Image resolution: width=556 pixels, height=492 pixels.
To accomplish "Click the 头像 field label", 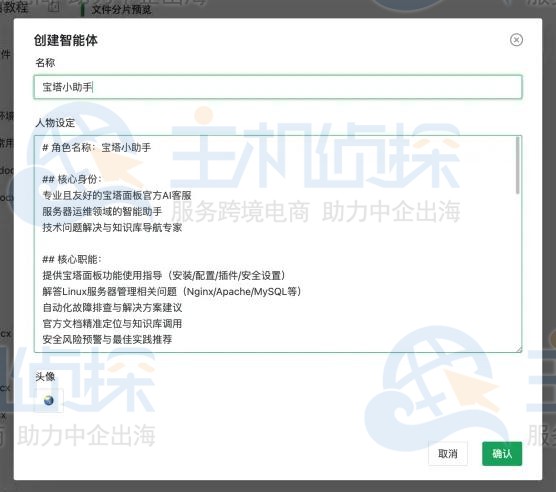I will point(45,376).
